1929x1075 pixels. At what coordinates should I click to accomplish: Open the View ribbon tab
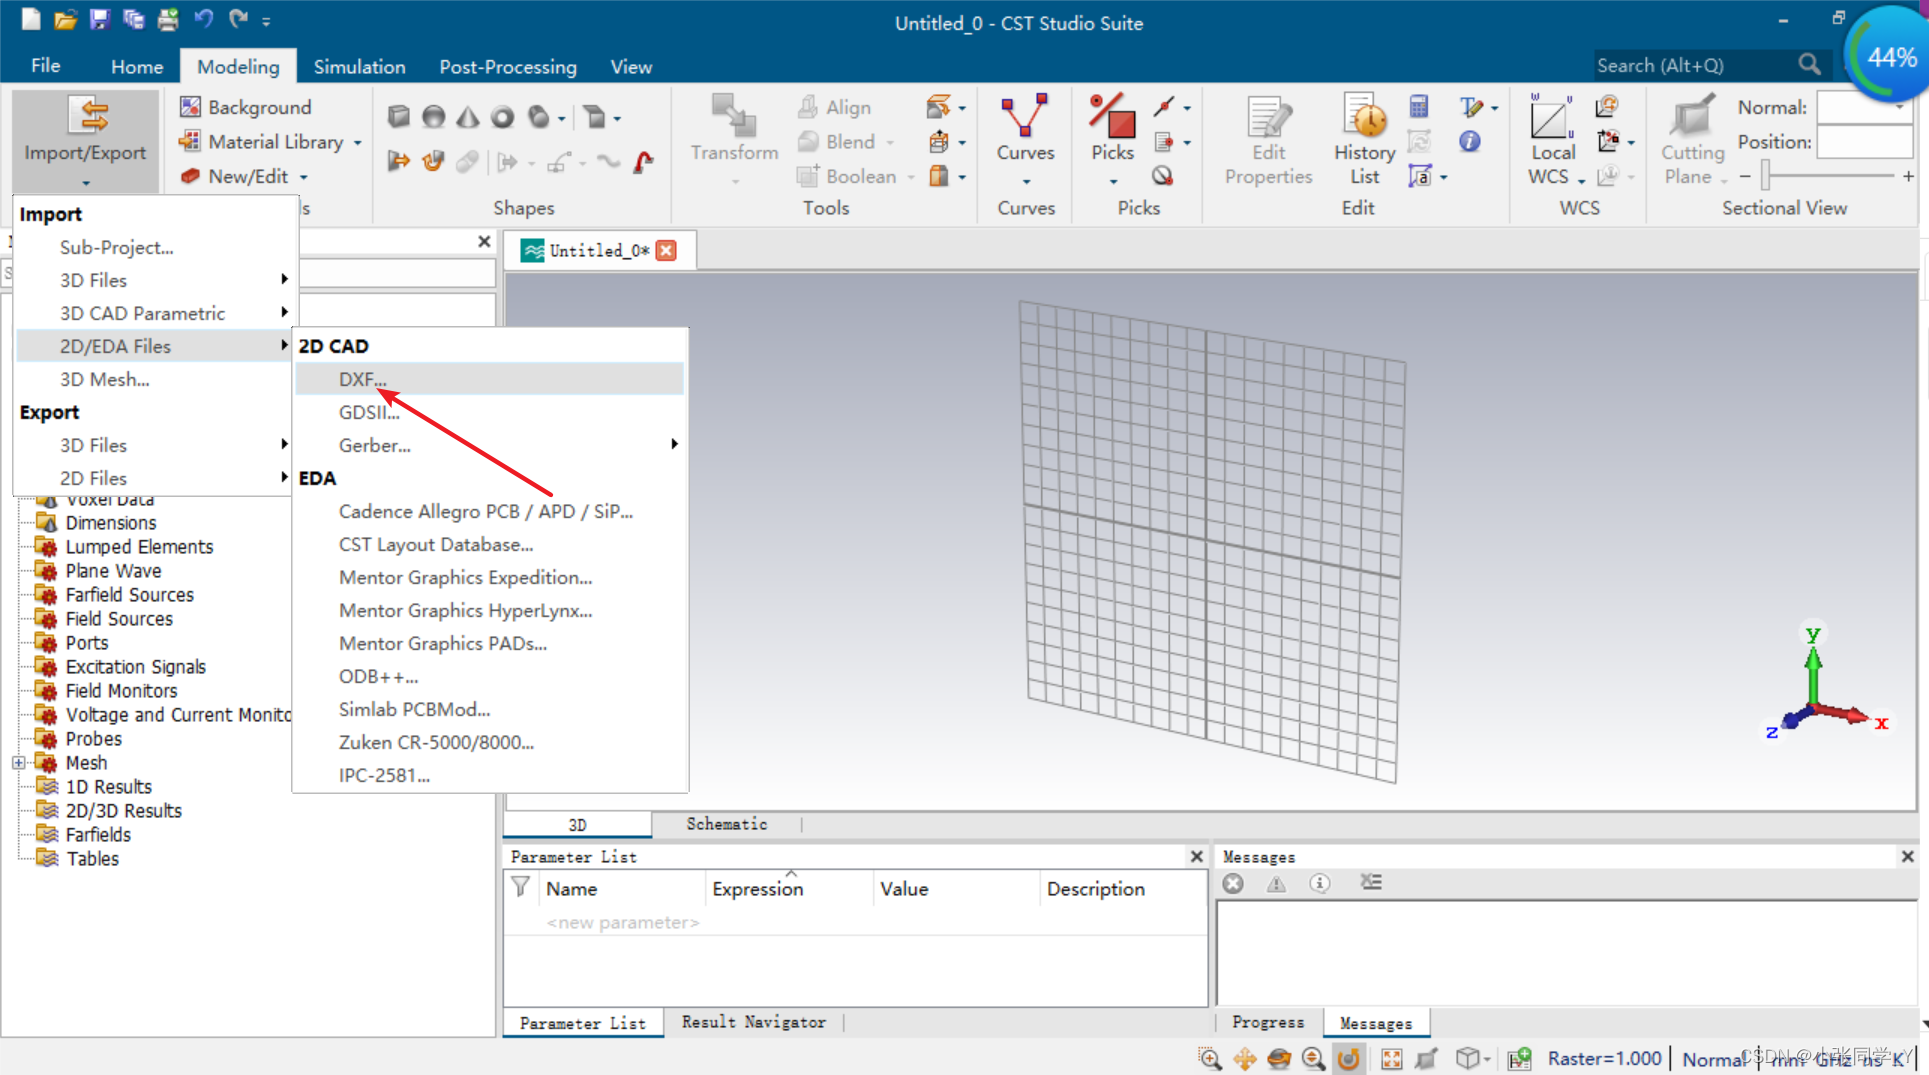point(631,66)
